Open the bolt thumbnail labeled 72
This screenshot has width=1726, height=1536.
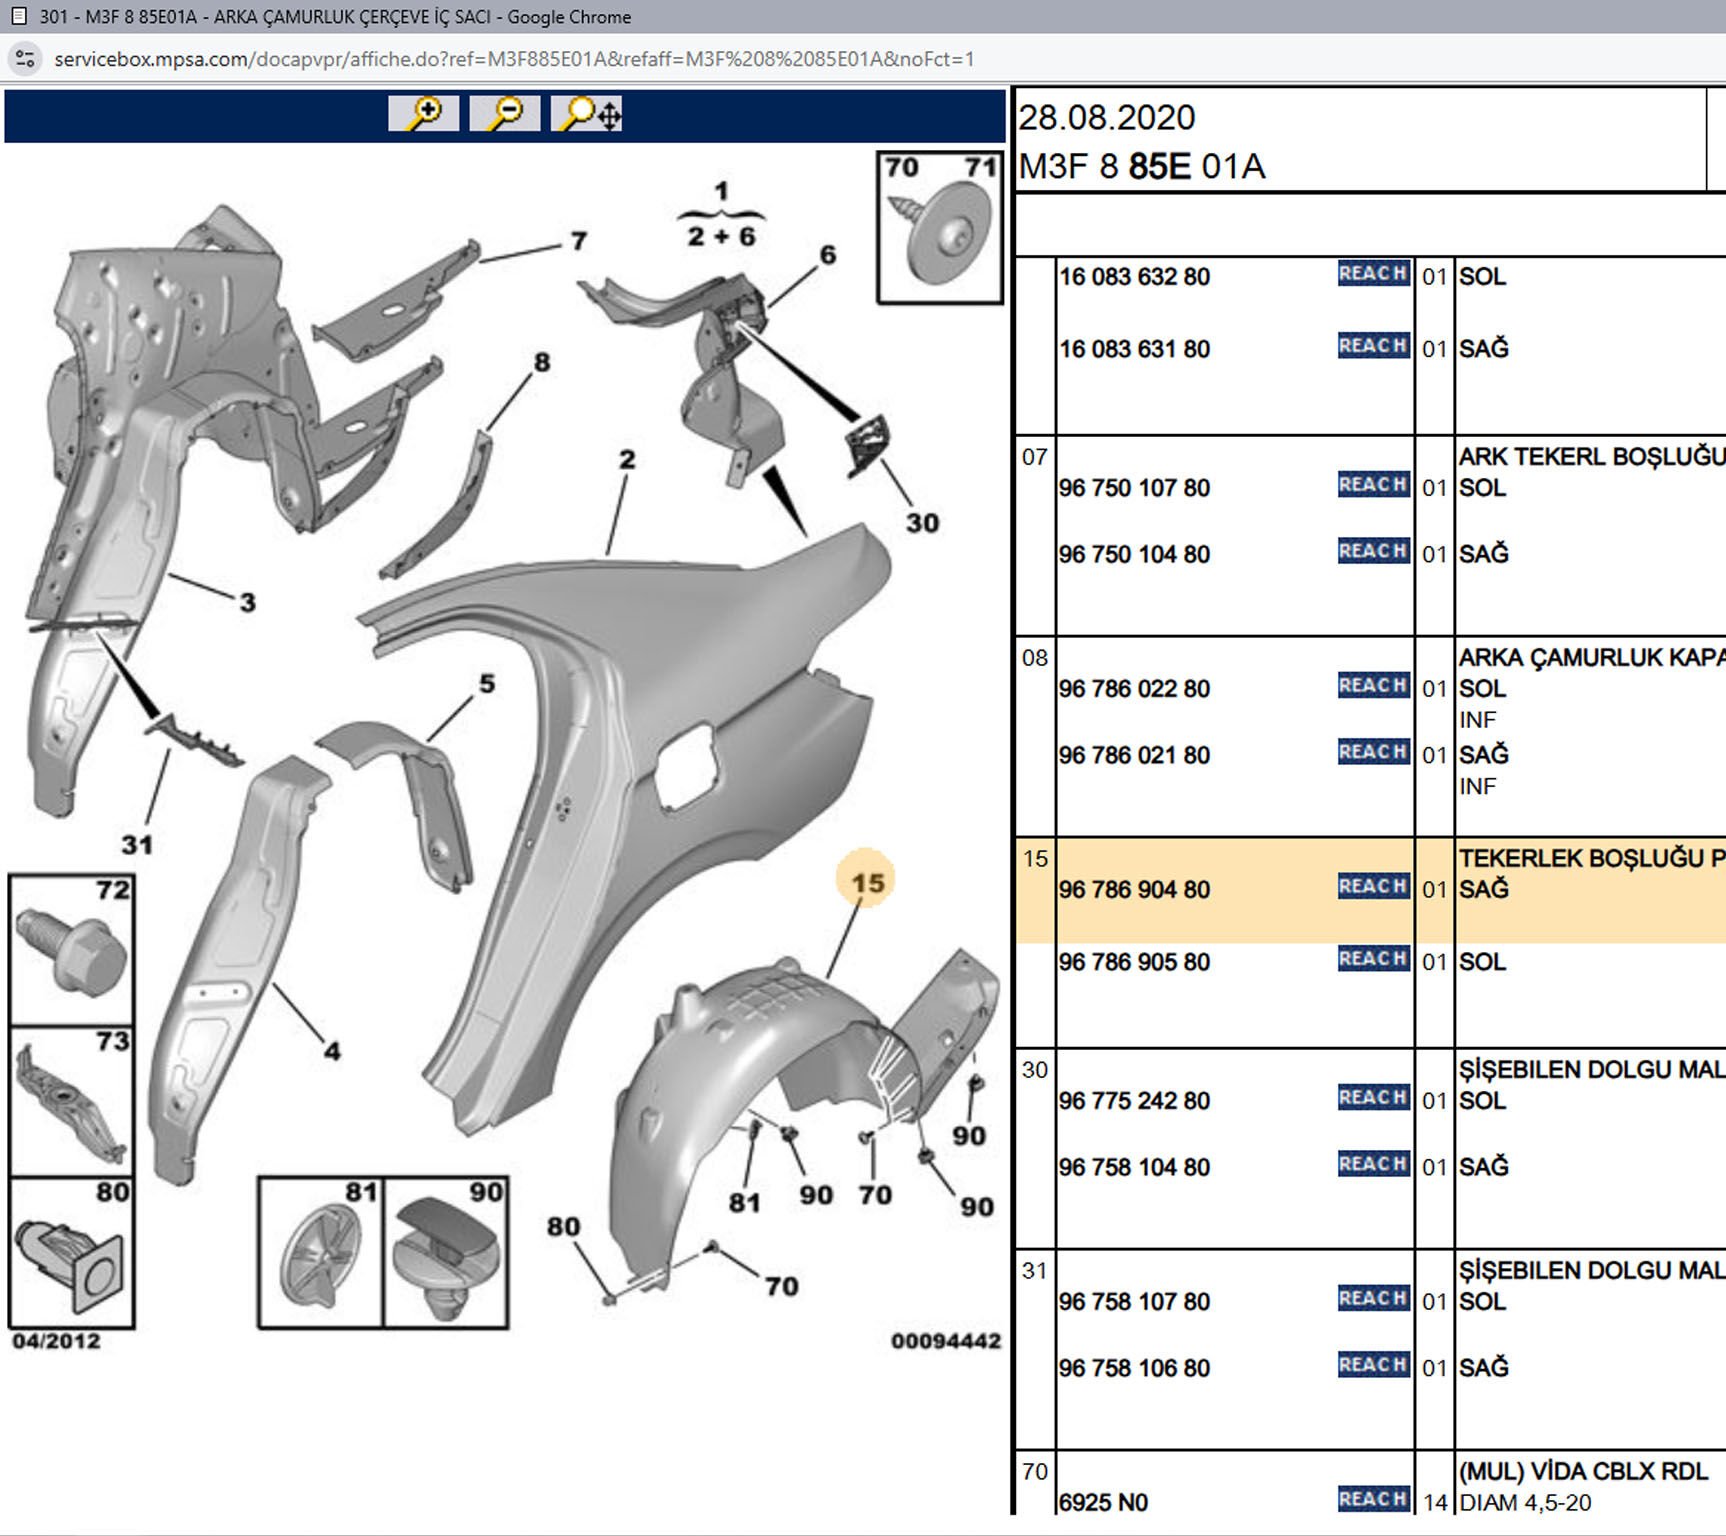[x=71, y=950]
